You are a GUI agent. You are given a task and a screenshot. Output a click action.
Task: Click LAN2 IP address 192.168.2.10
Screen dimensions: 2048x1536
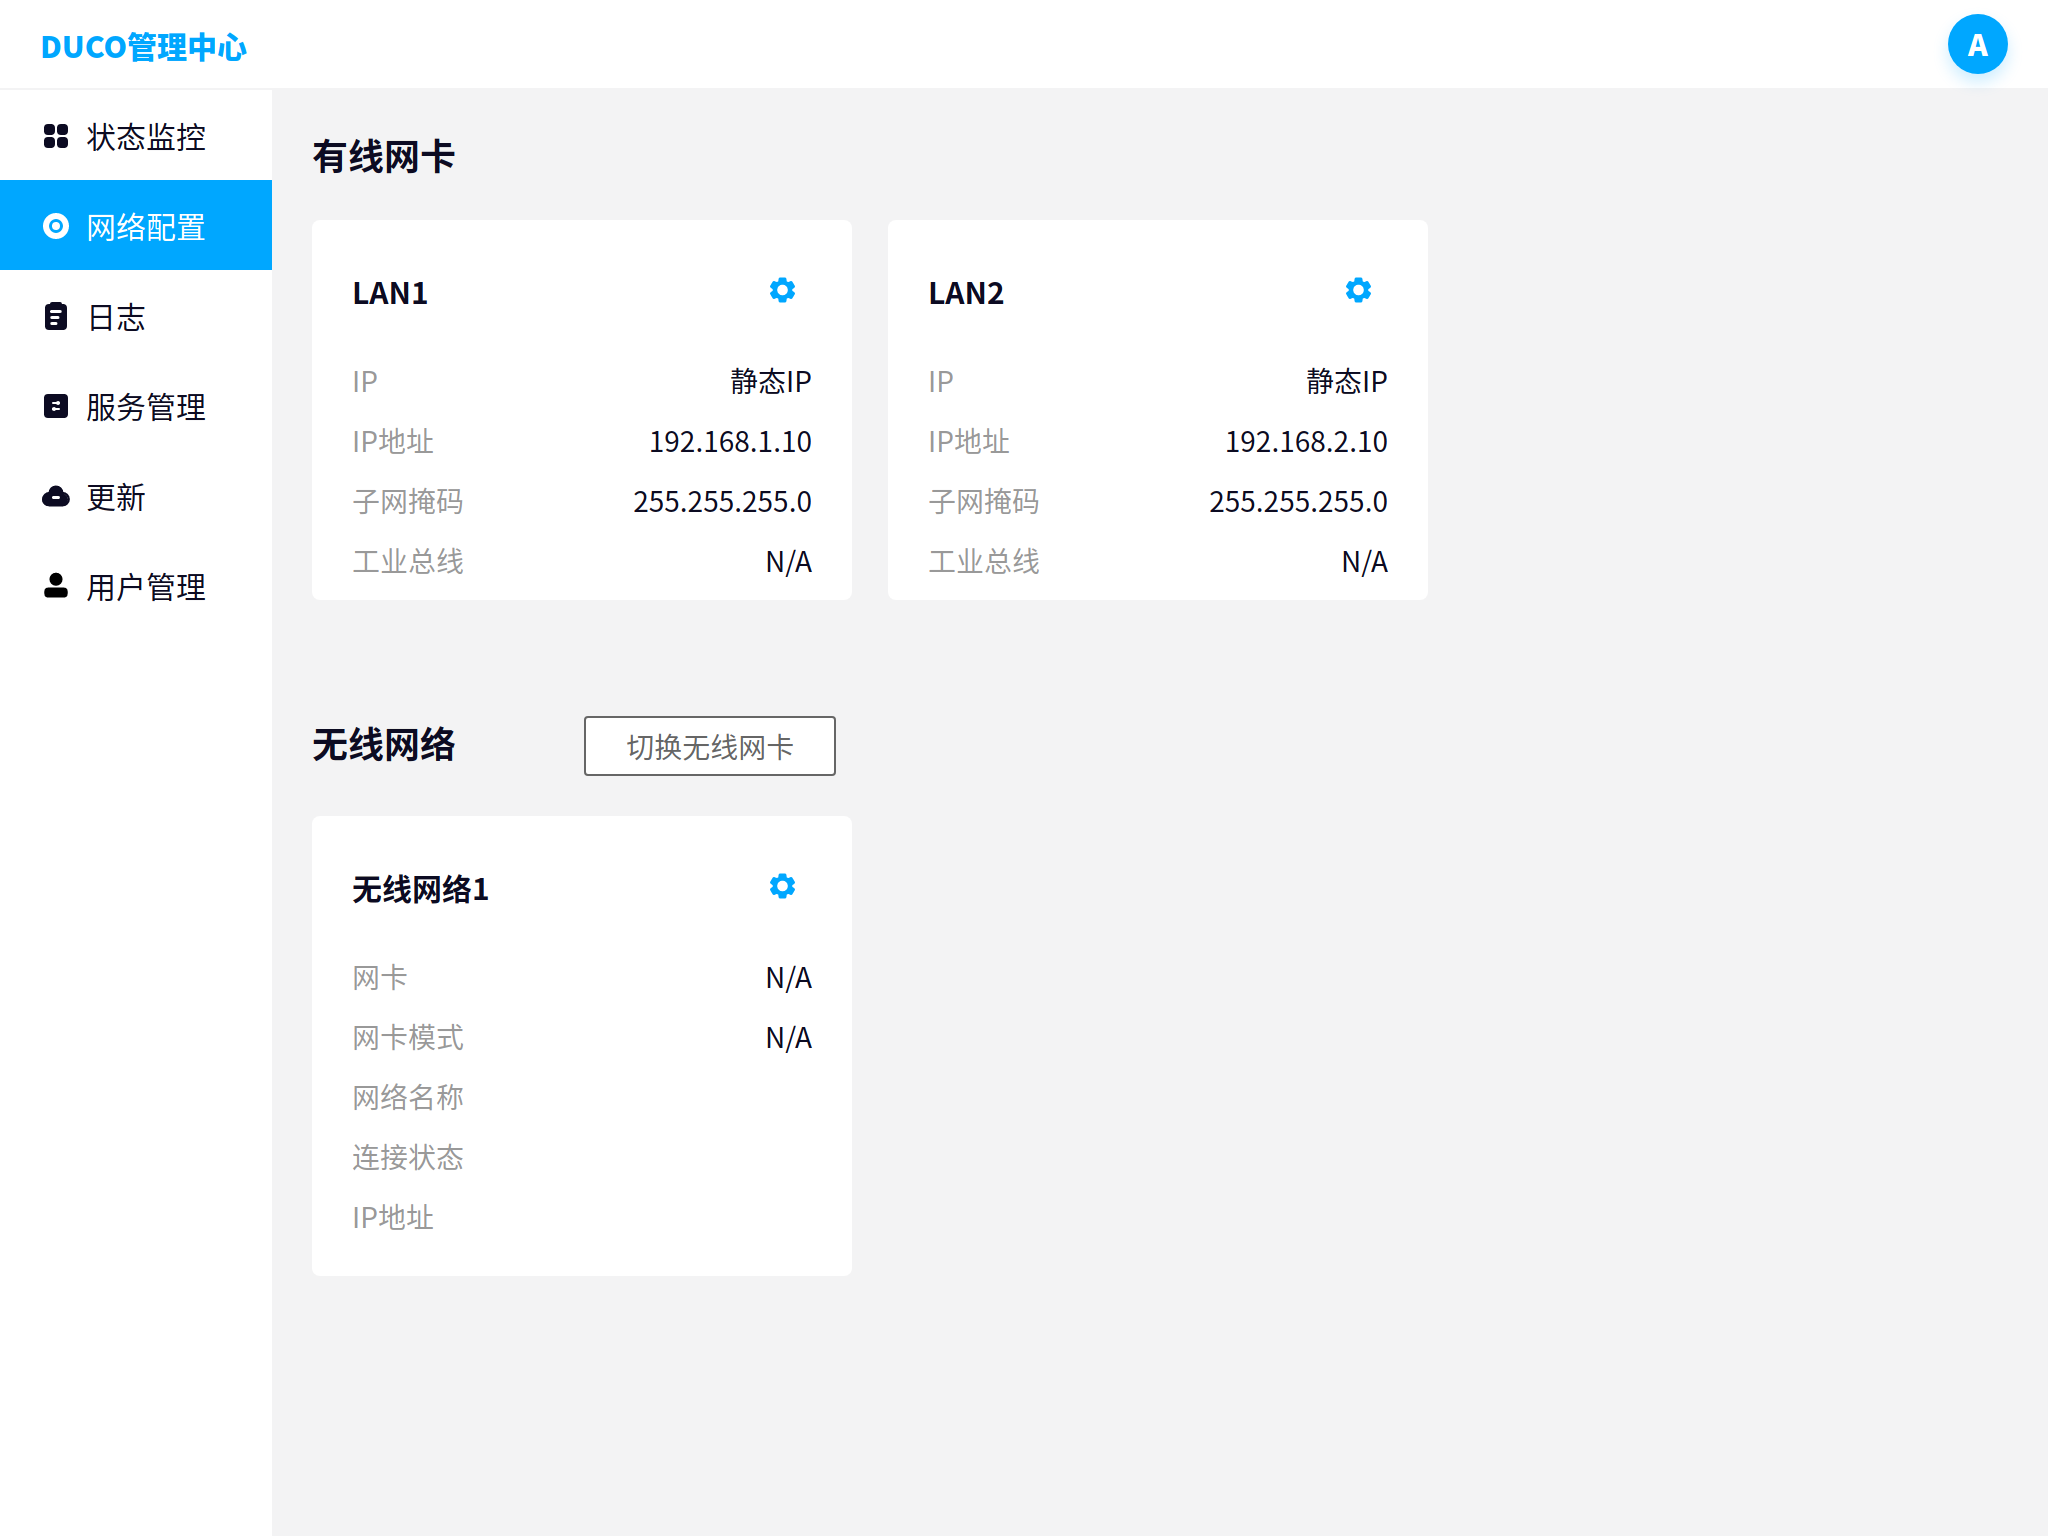click(x=1306, y=442)
